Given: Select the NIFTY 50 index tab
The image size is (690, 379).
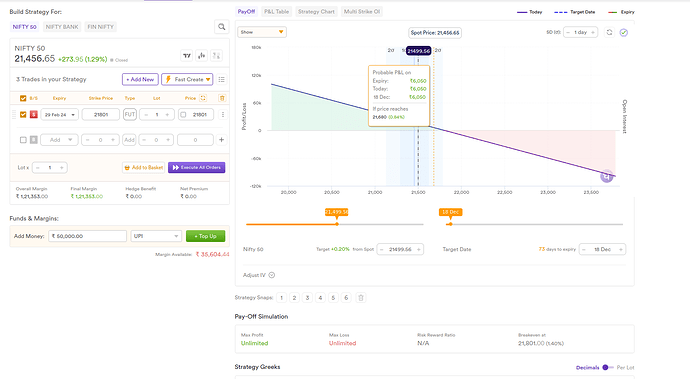Looking at the screenshot, I should tap(24, 27).
